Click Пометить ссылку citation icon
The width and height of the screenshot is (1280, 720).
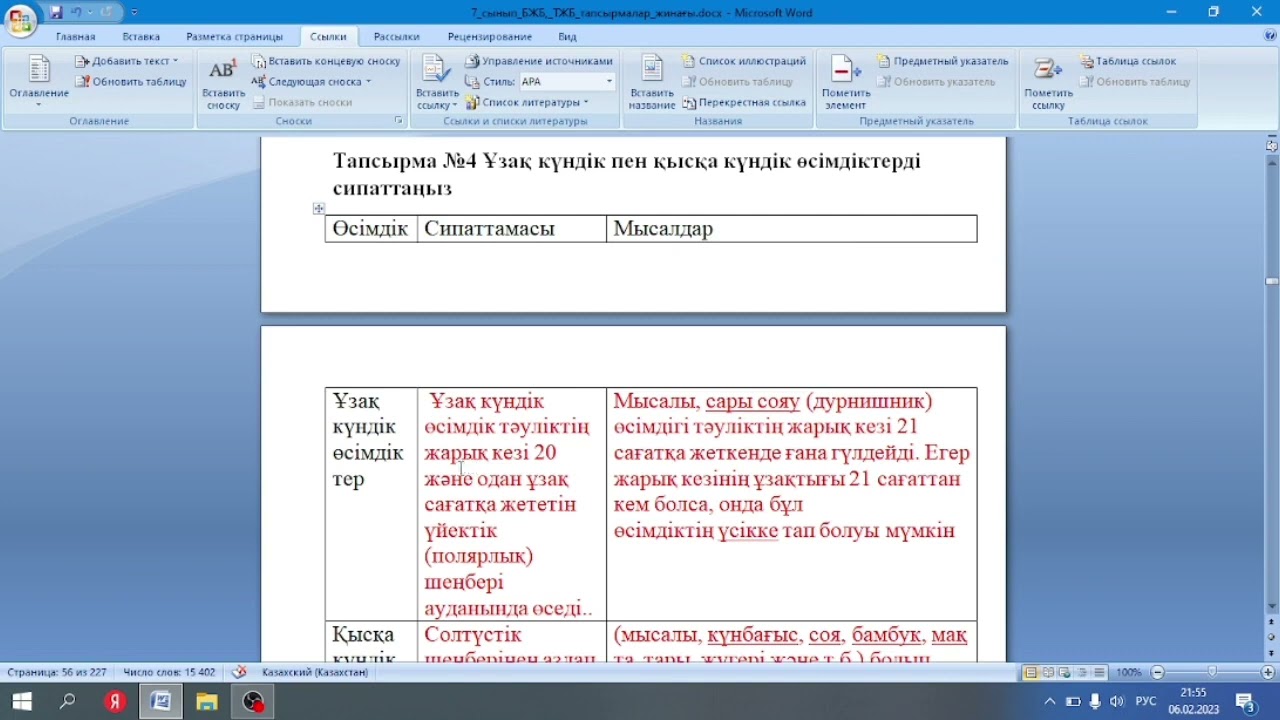click(x=1048, y=82)
